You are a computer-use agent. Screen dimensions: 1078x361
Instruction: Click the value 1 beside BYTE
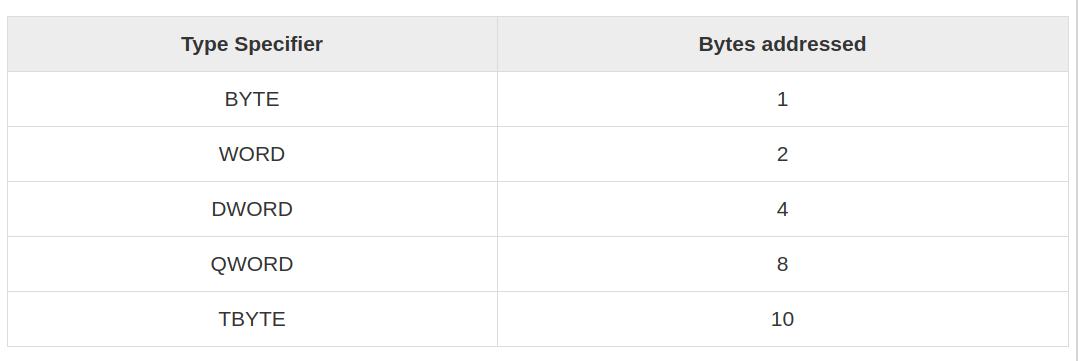pos(782,99)
